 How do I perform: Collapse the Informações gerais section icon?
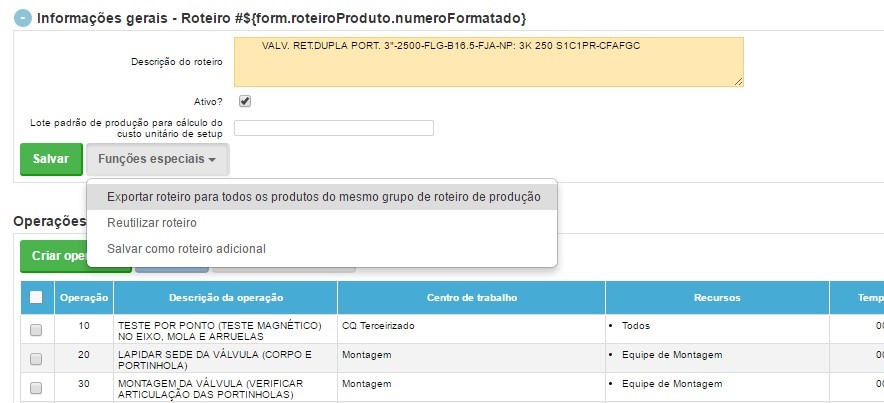point(23,17)
